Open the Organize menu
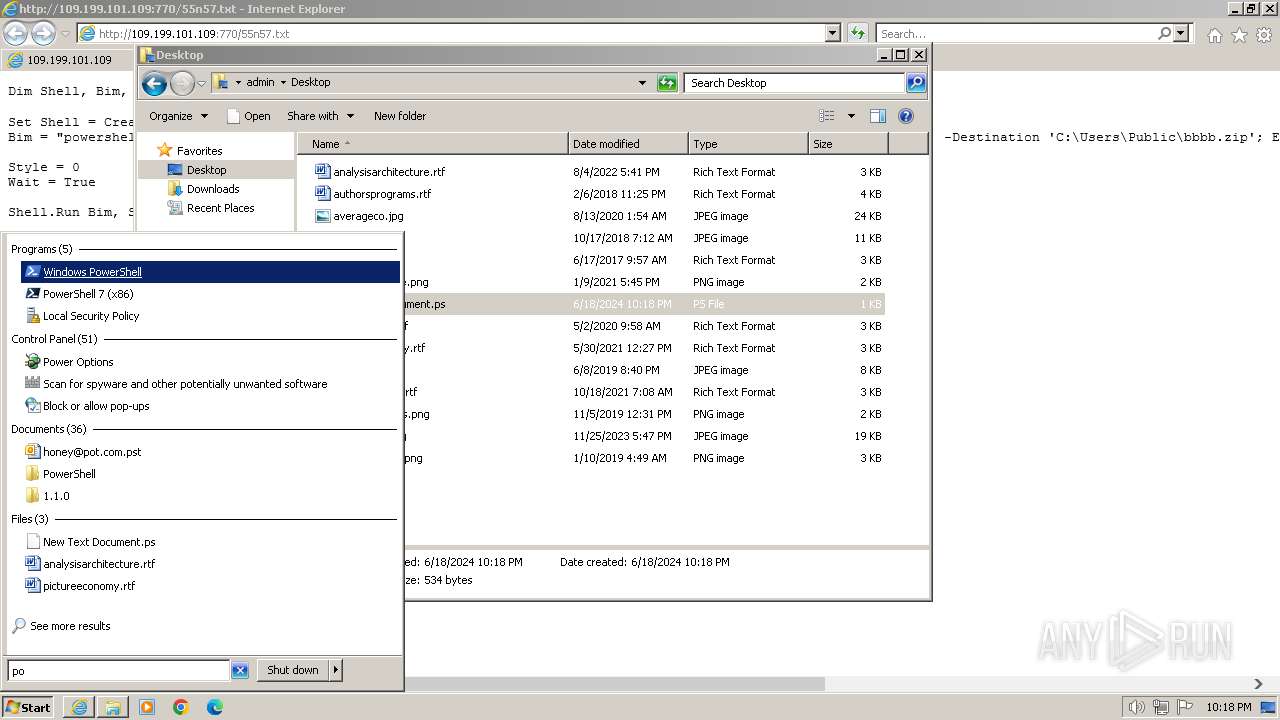The height and width of the screenshot is (720, 1280). pos(178,116)
